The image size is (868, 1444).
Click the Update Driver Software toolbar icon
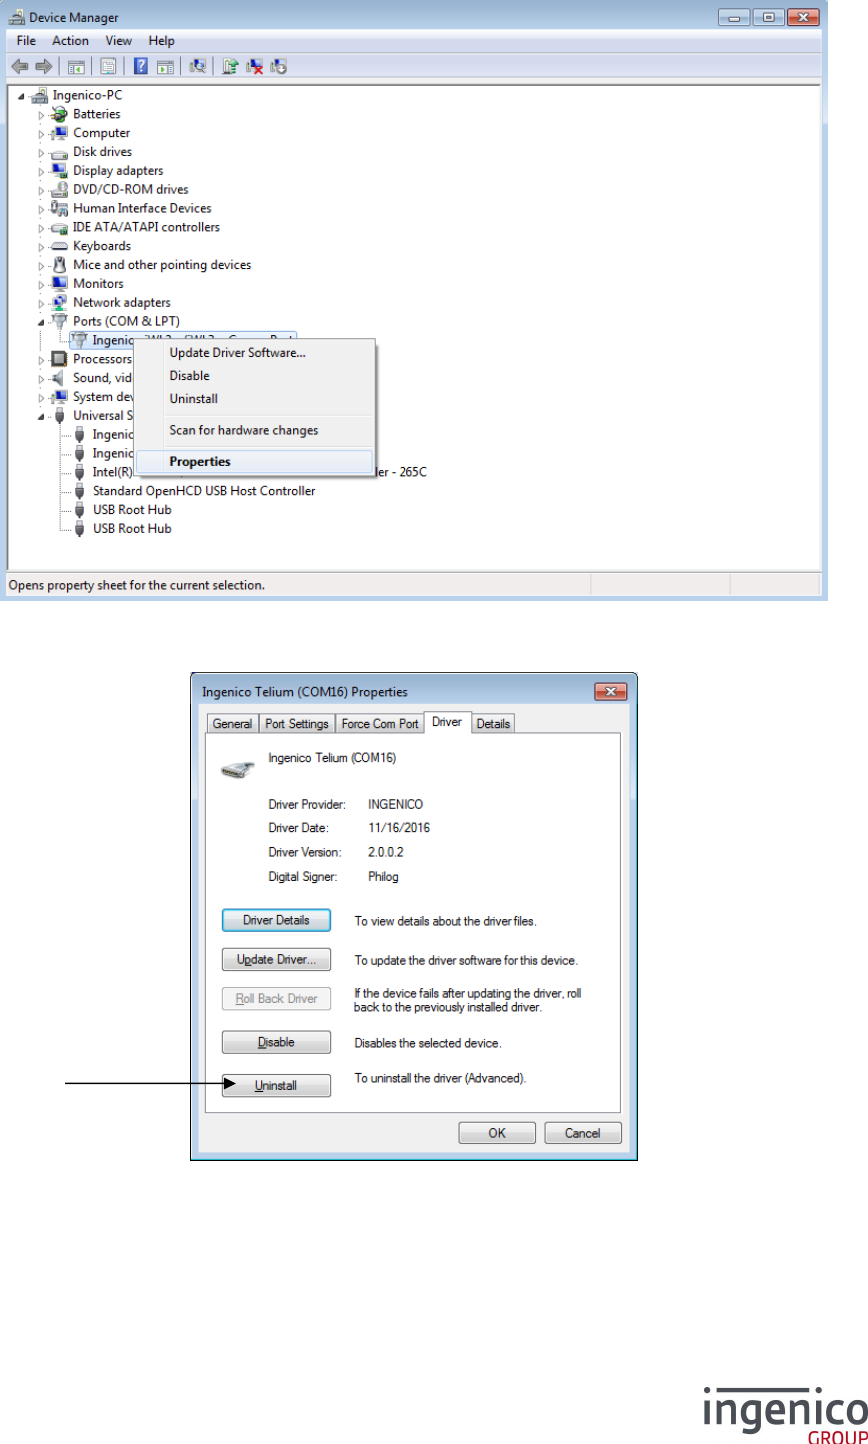[231, 66]
